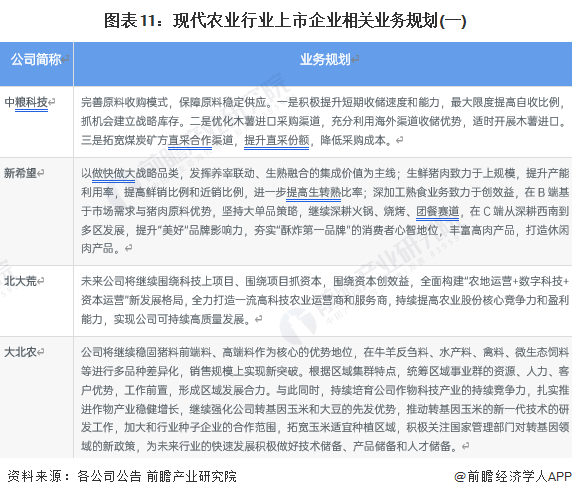
Task: Click the 新希望 company cell
Action: pos(36,212)
